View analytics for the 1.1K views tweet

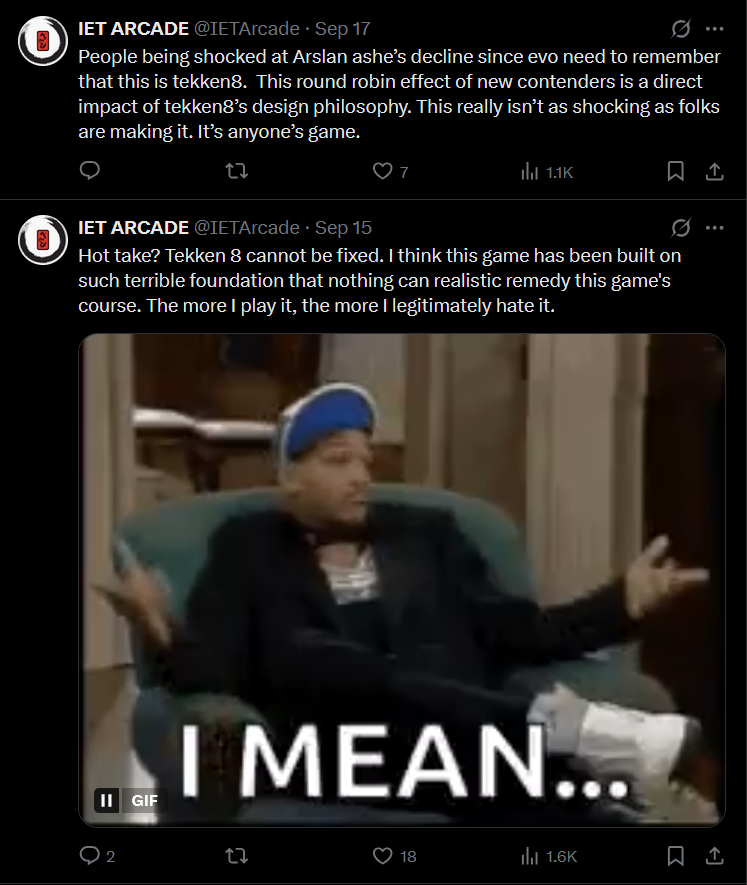tap(547, 172)
